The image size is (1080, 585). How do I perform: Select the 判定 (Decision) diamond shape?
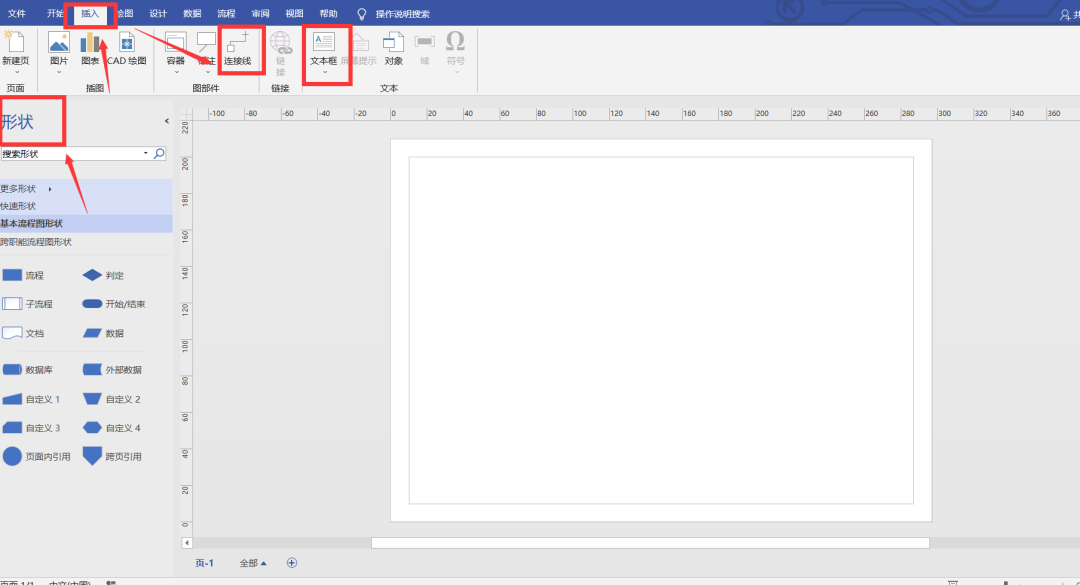(92, 275)
